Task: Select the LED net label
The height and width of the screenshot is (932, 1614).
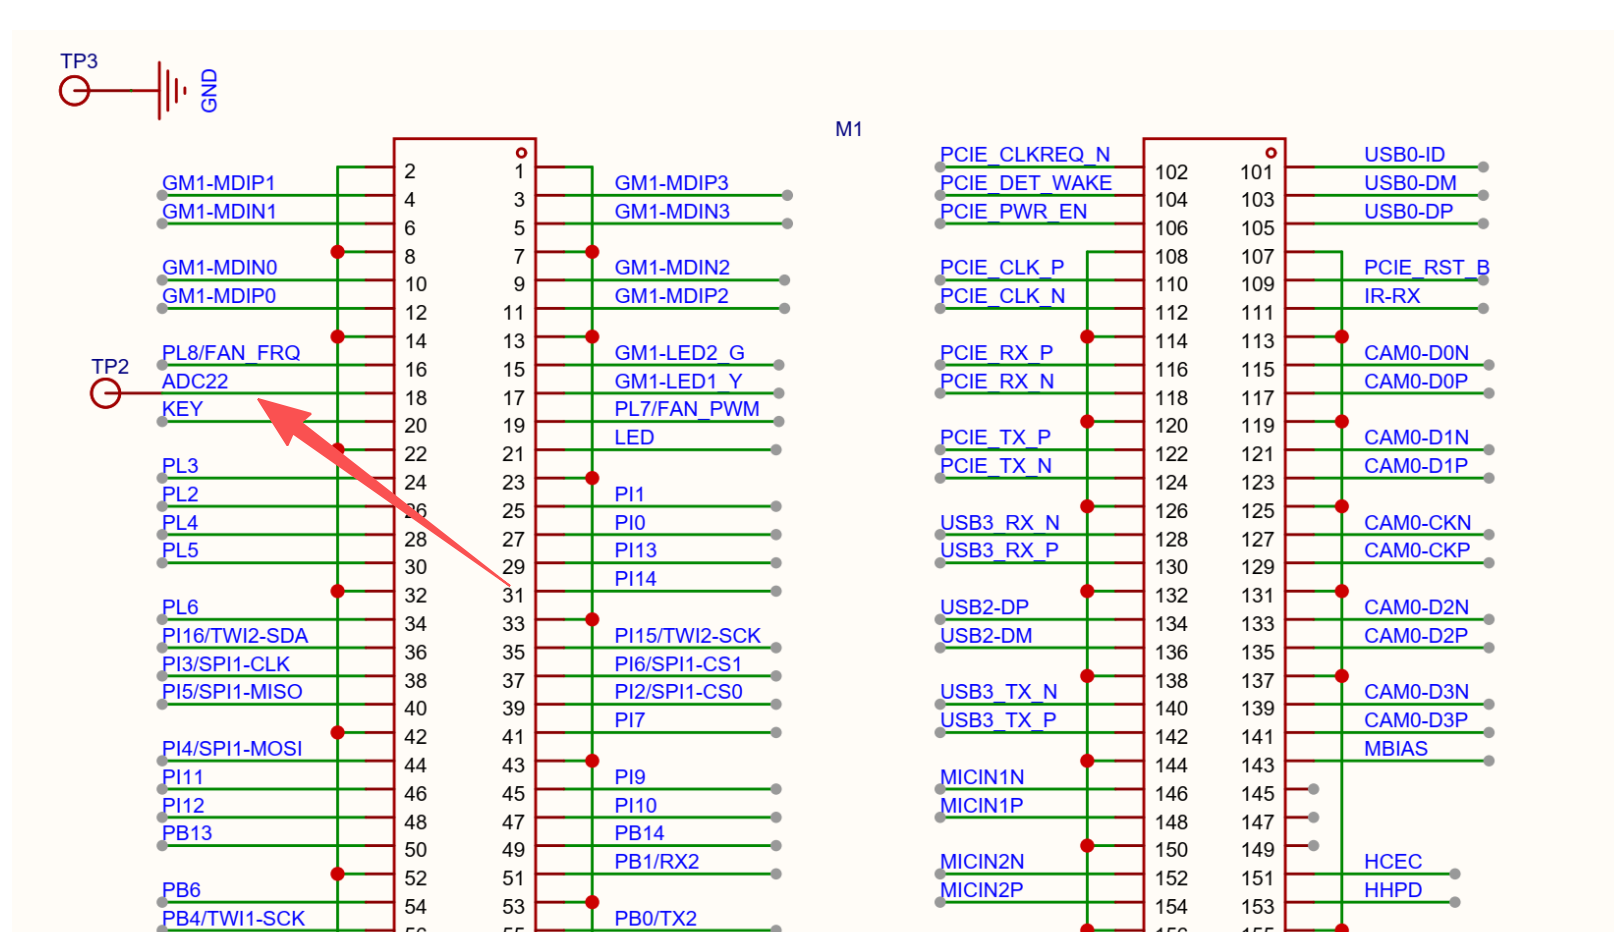Action: [634, 437]
